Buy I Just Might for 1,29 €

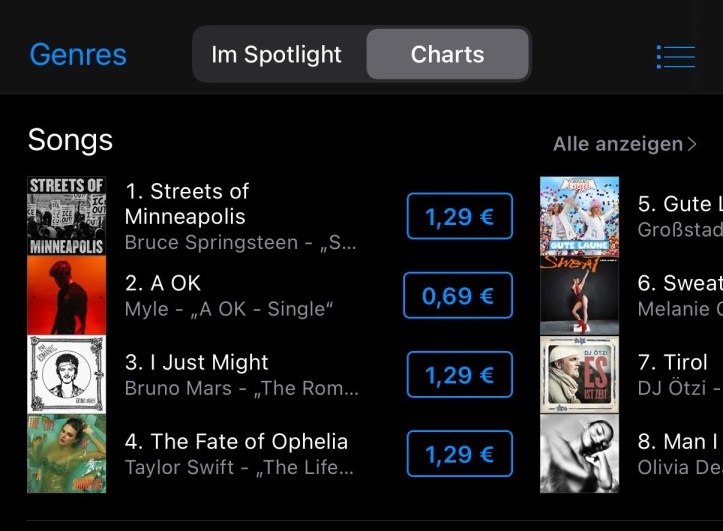459,375
